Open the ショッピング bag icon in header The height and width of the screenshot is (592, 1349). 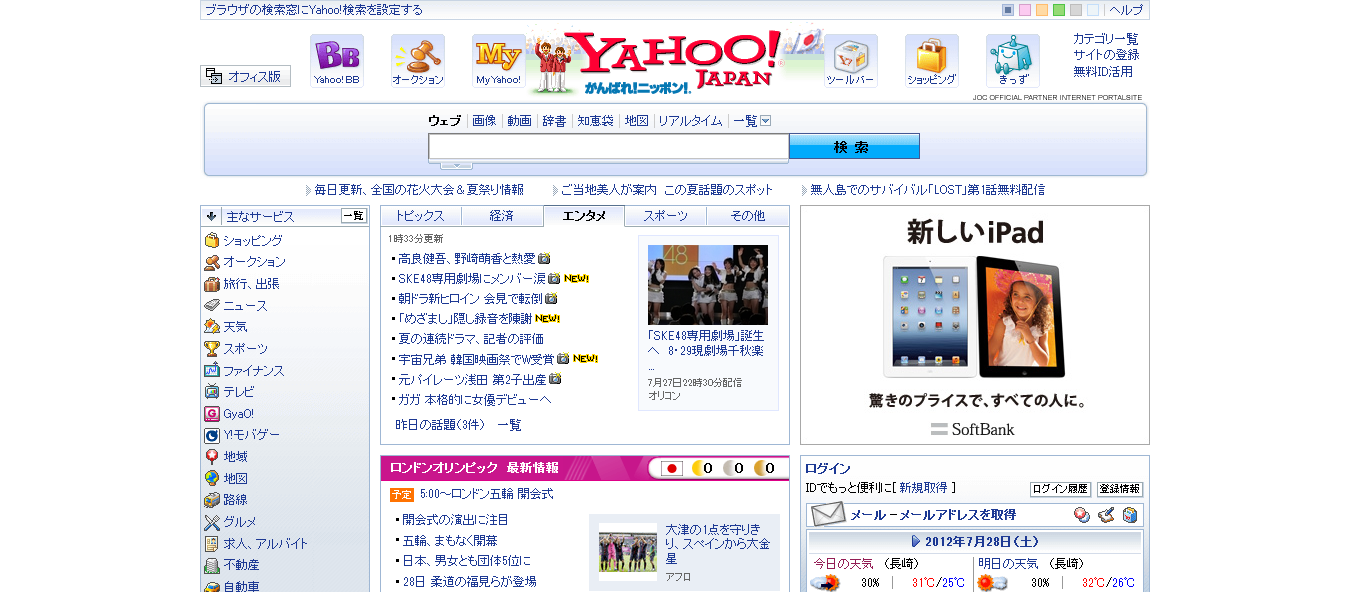click(x=932, y=61)
